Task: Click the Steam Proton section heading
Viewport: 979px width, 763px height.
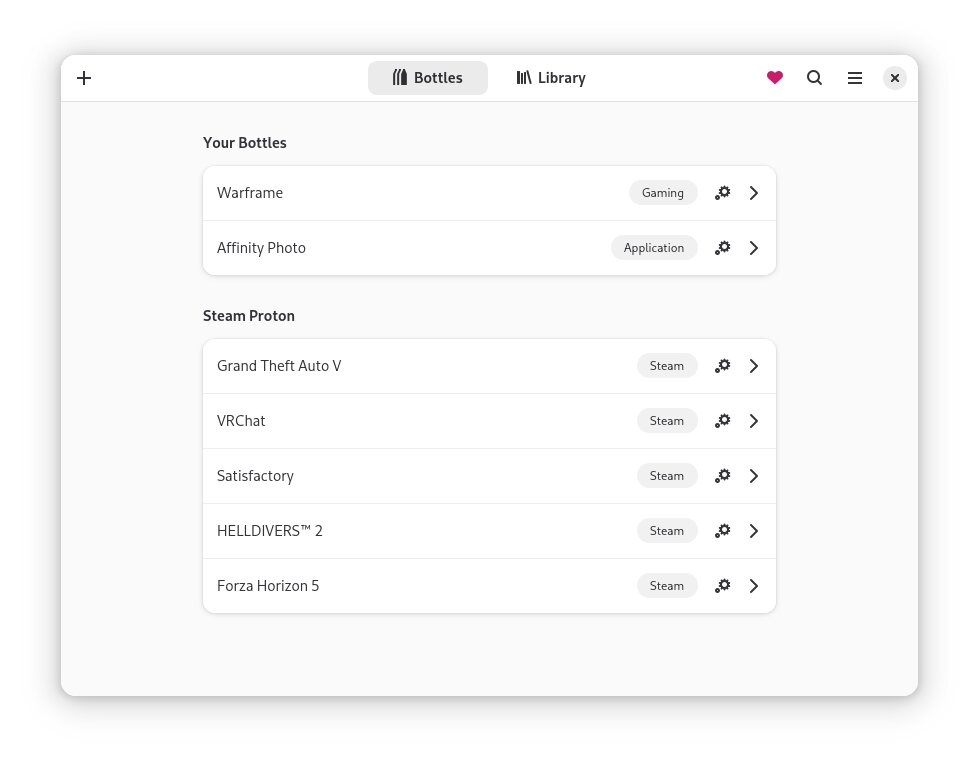Action: click(x=248, y=316)
